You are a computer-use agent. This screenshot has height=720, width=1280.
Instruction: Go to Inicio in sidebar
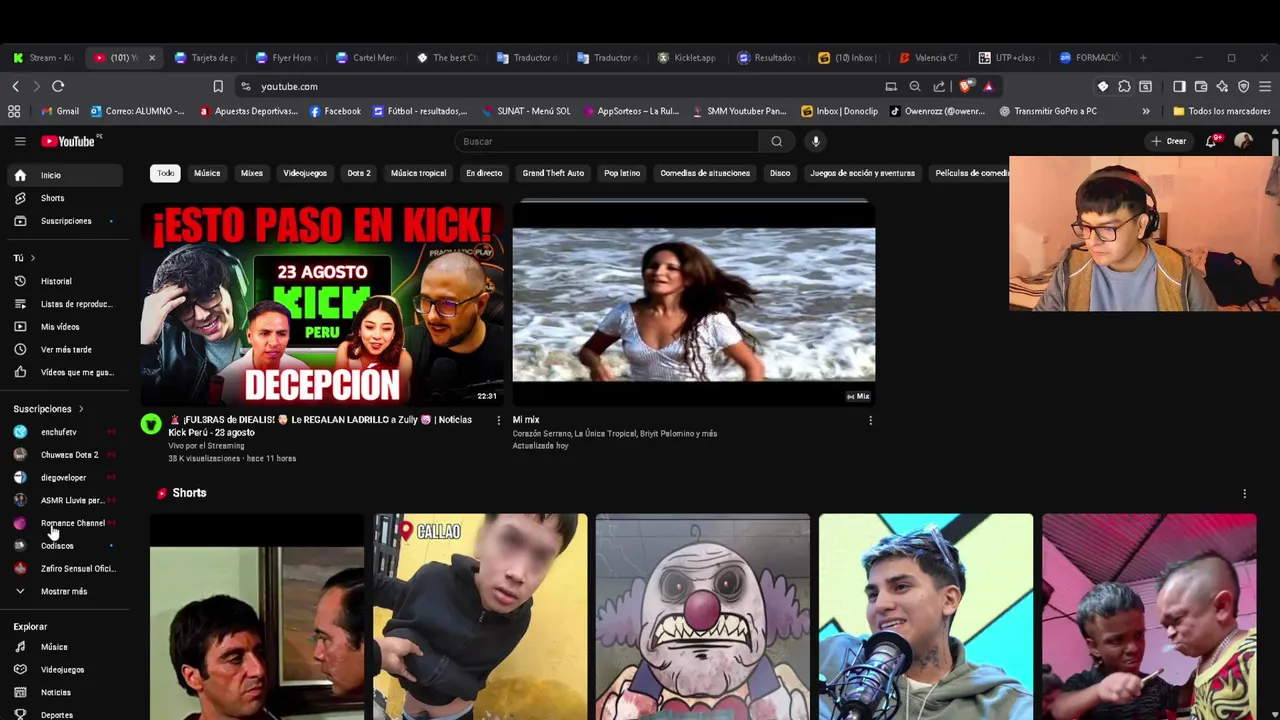tap(66, 175)
